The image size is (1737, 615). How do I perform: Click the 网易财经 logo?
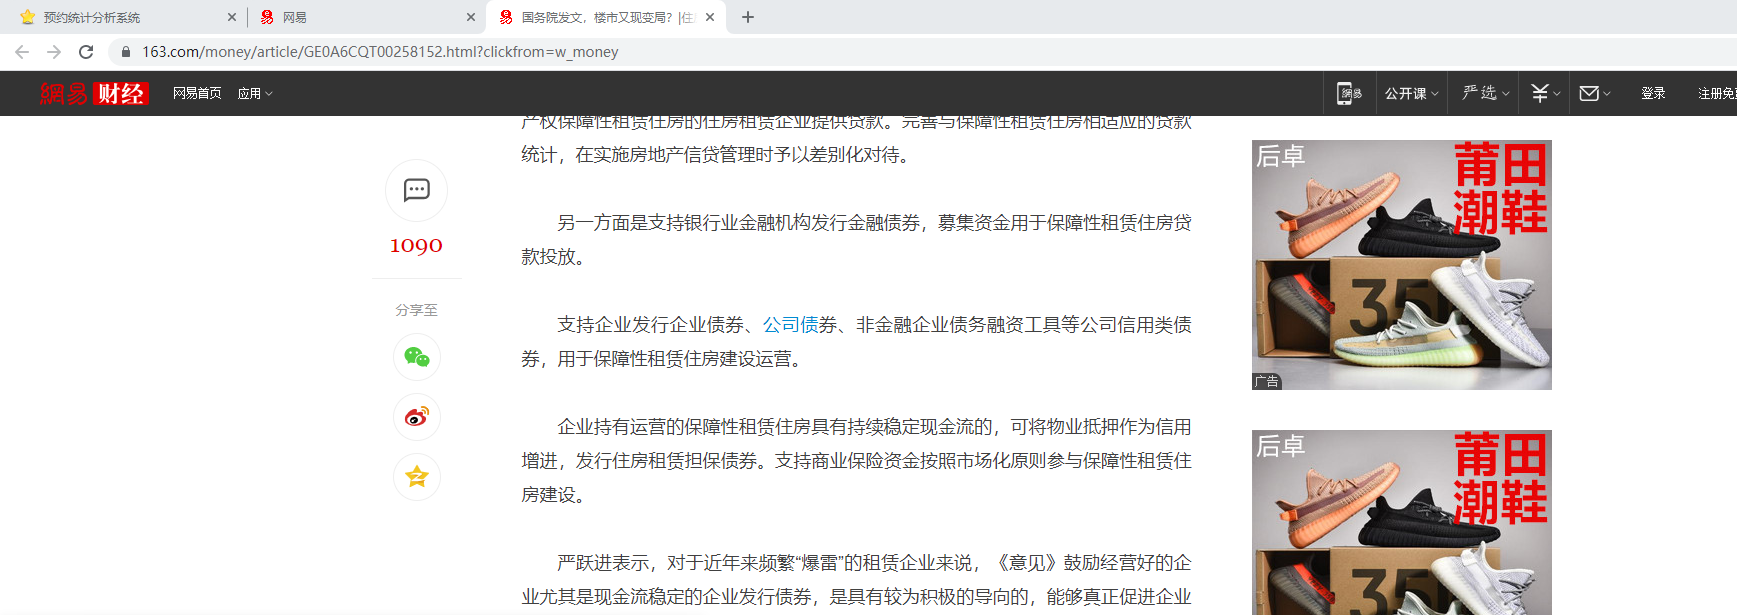94,93
